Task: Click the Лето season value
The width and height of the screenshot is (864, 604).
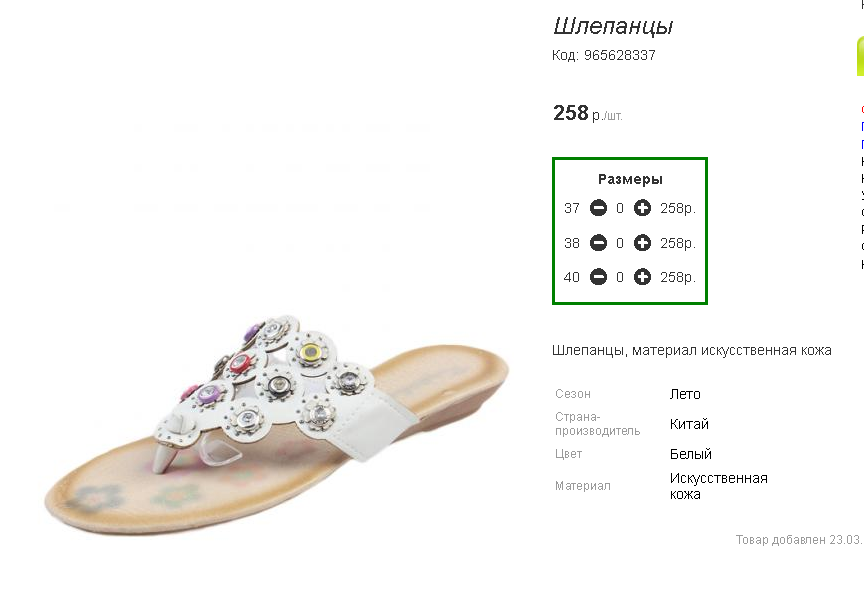Action: pos(685,394)
